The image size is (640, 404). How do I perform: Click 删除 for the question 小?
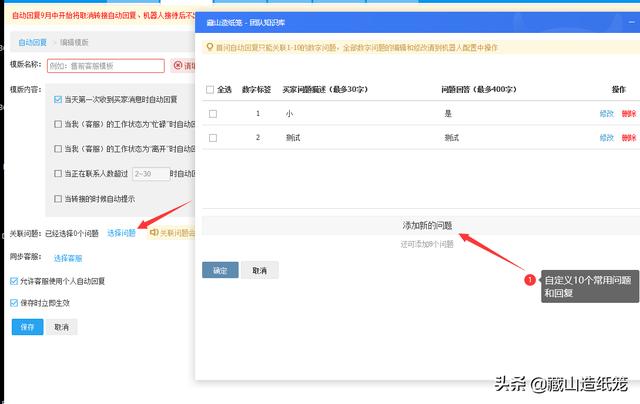click(629, 113)
